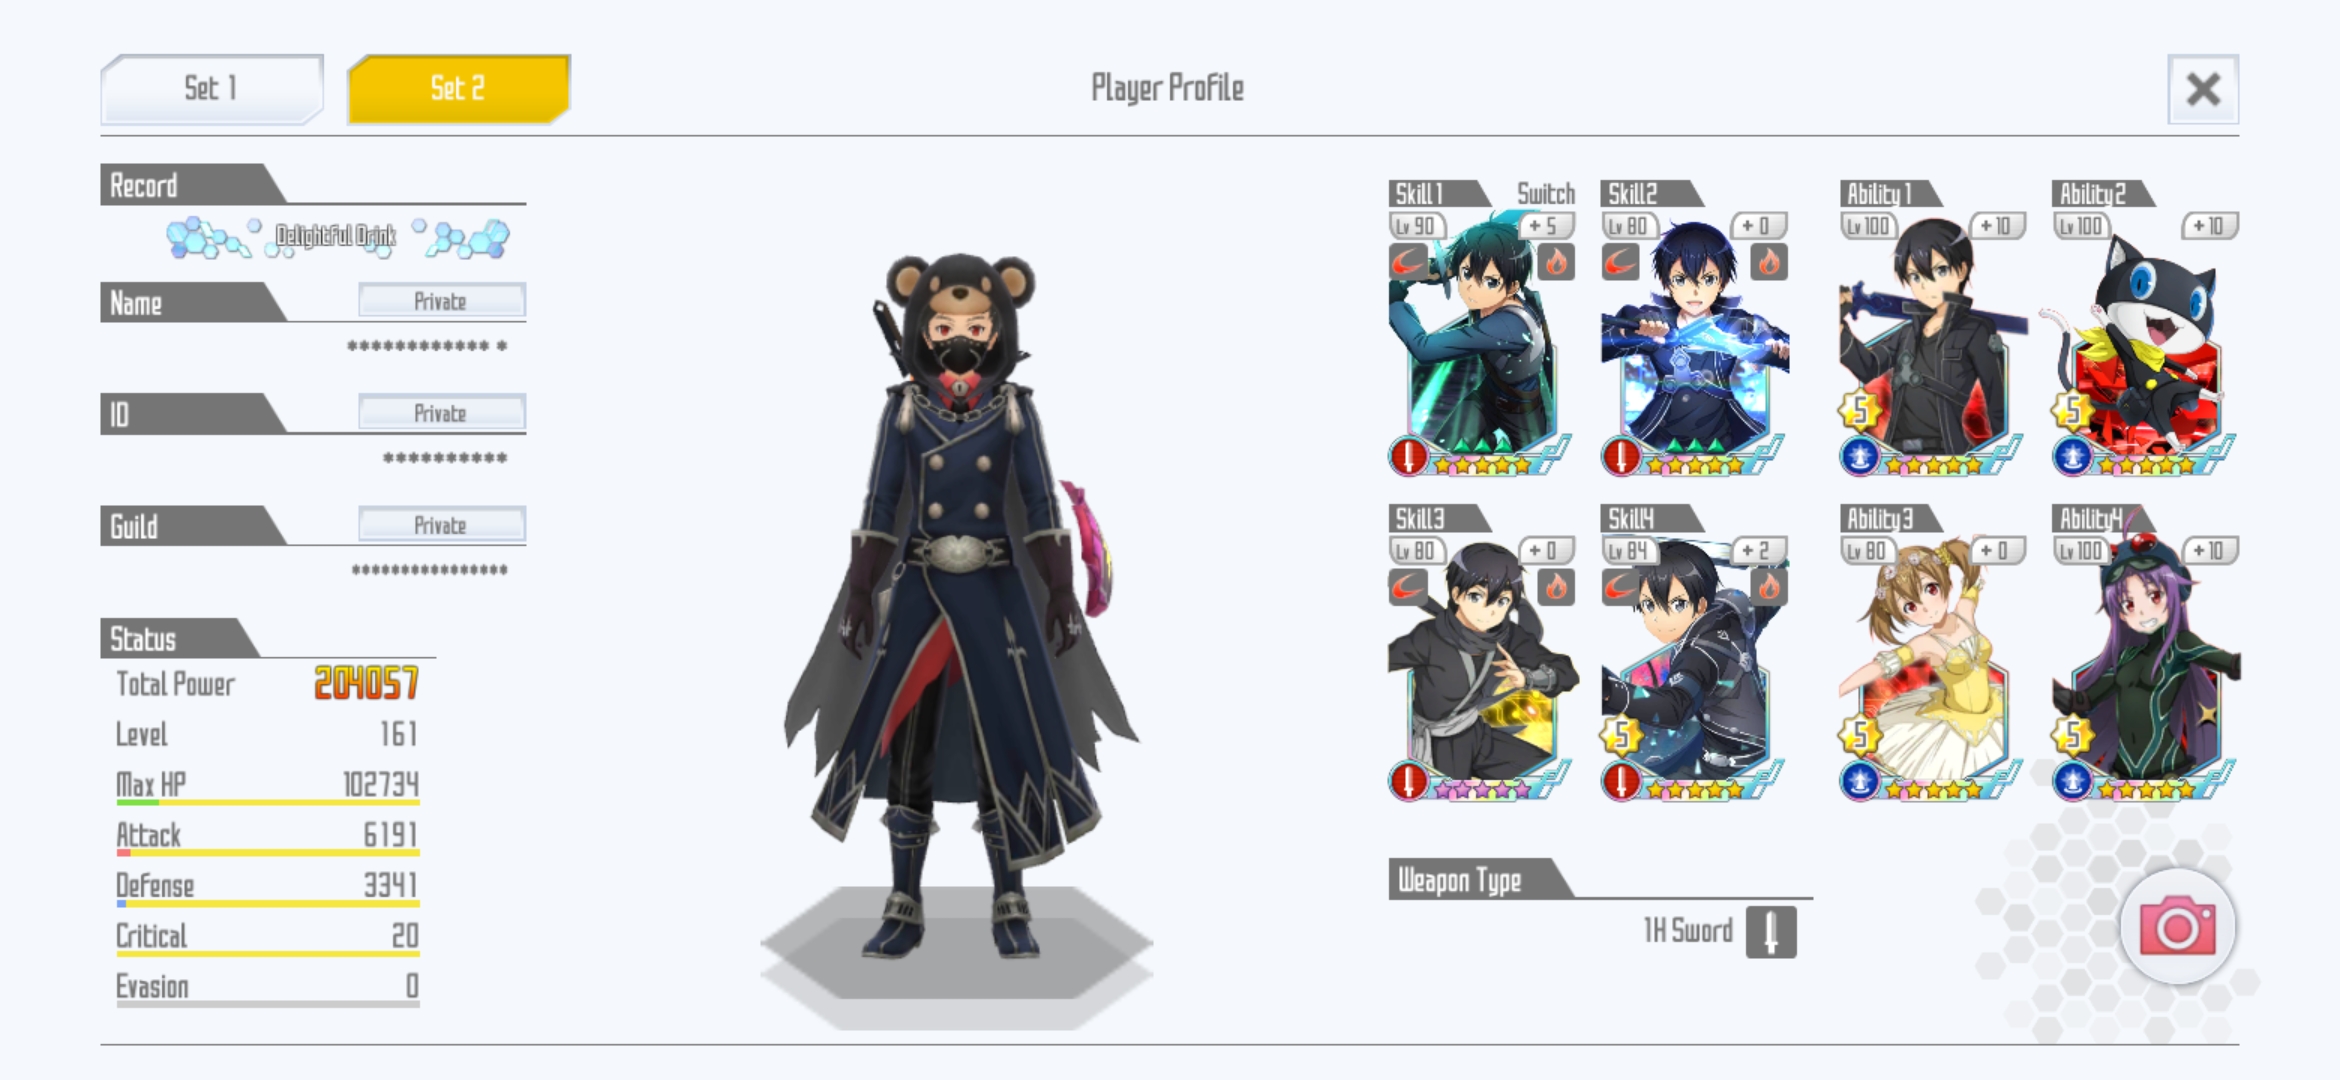Toggle the Private button for Guild
Viewport: 2340px width, 1080px height.
441,525
